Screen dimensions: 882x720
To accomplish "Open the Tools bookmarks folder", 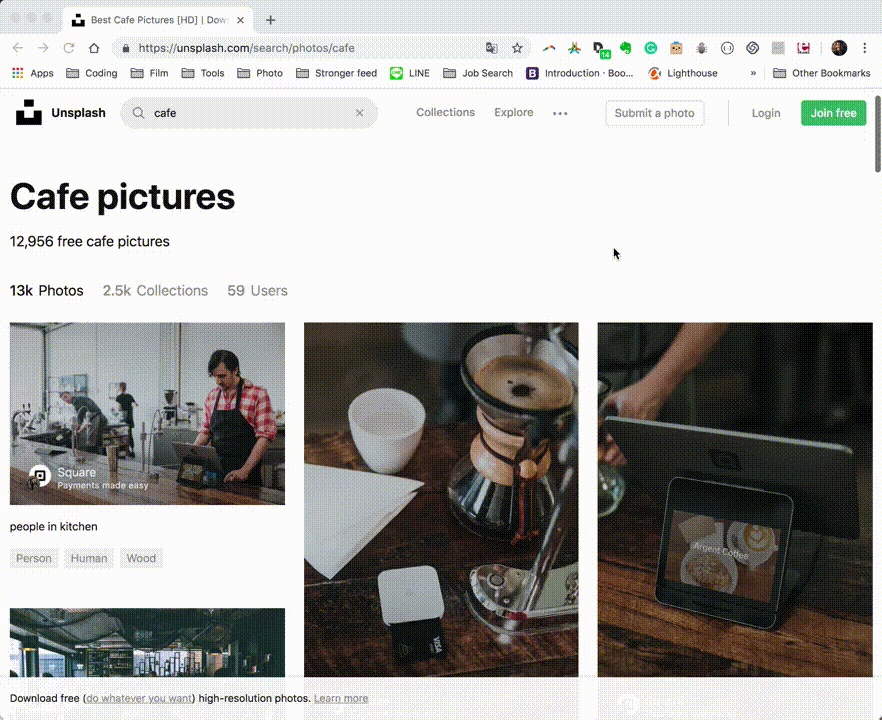I will [x=202, y=73].
